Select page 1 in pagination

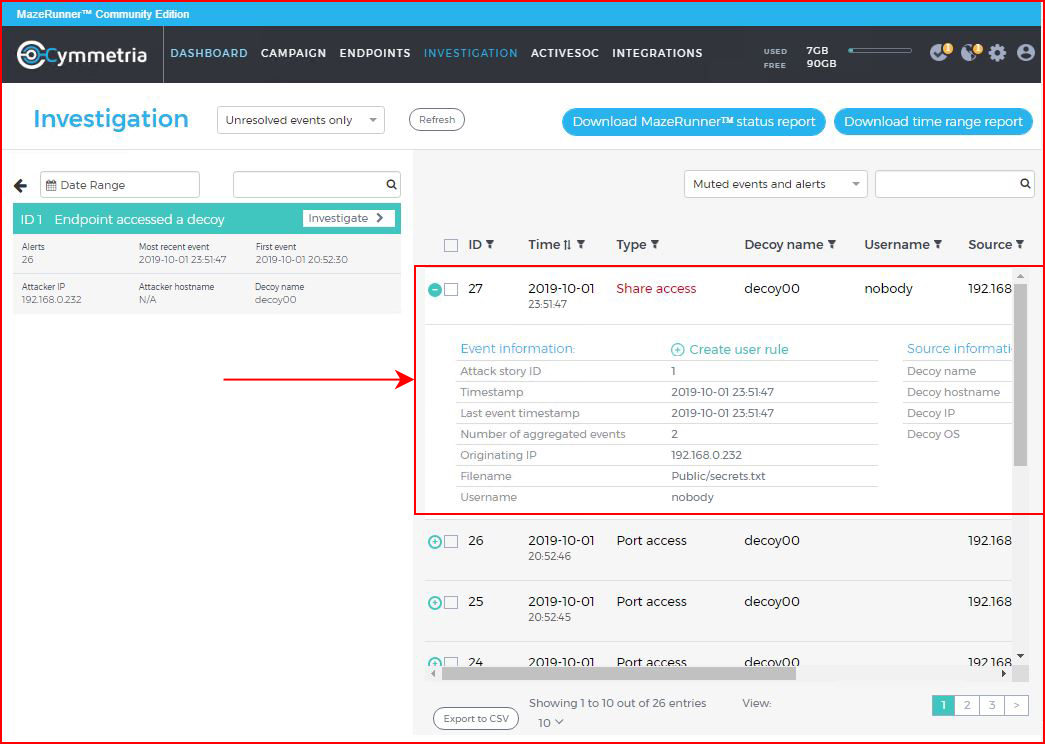tap(943, 705)
